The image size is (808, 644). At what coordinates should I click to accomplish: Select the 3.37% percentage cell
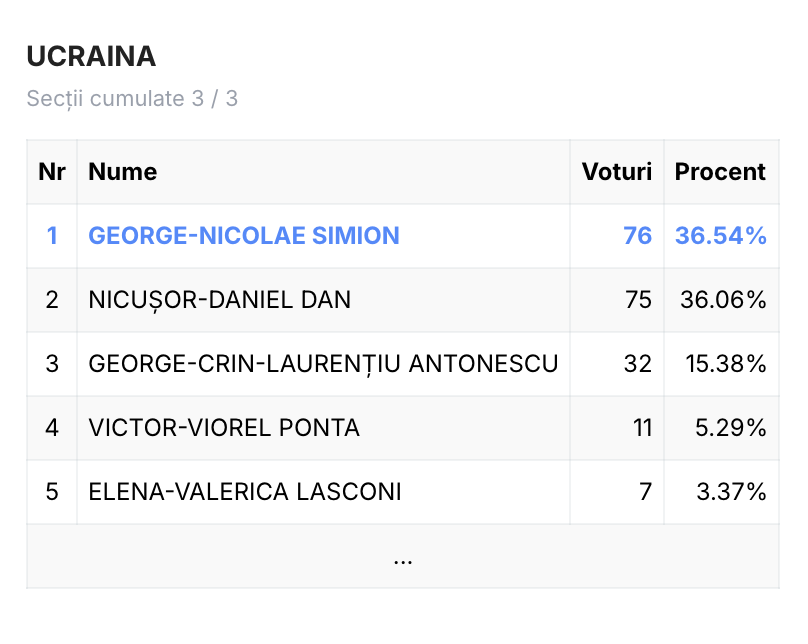tap(721, 492)
